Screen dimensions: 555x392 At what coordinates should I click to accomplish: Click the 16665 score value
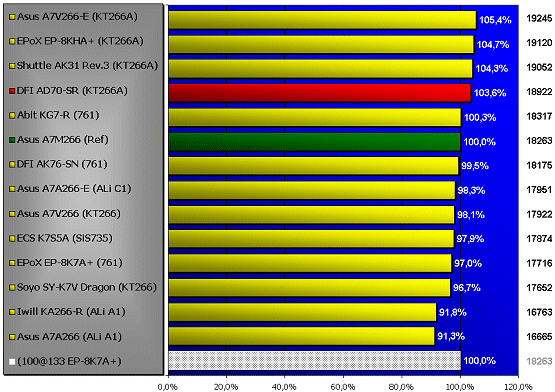tap(539, 336)
